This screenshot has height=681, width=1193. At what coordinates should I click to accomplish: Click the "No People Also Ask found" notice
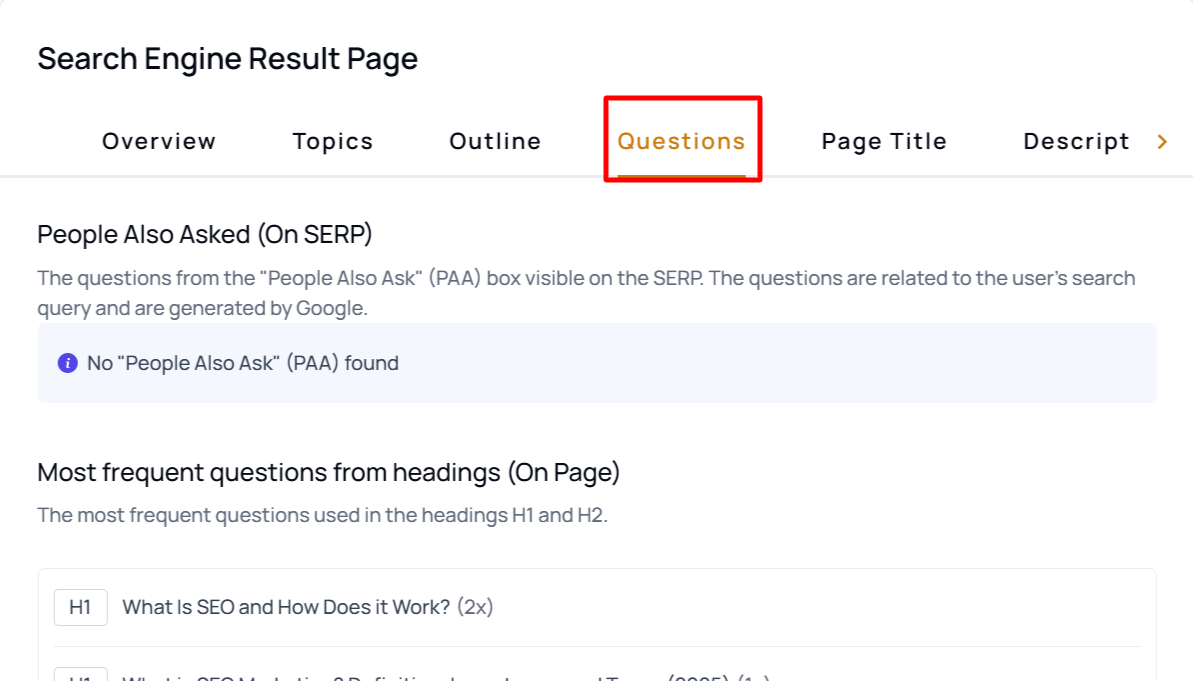point(243,363)
